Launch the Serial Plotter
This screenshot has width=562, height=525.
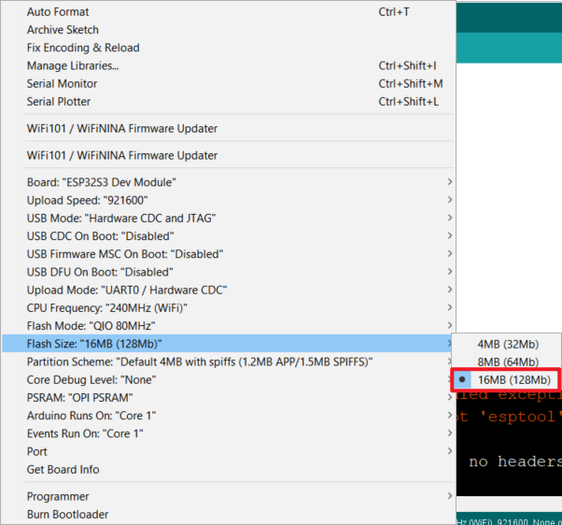[x=229, y=101]
